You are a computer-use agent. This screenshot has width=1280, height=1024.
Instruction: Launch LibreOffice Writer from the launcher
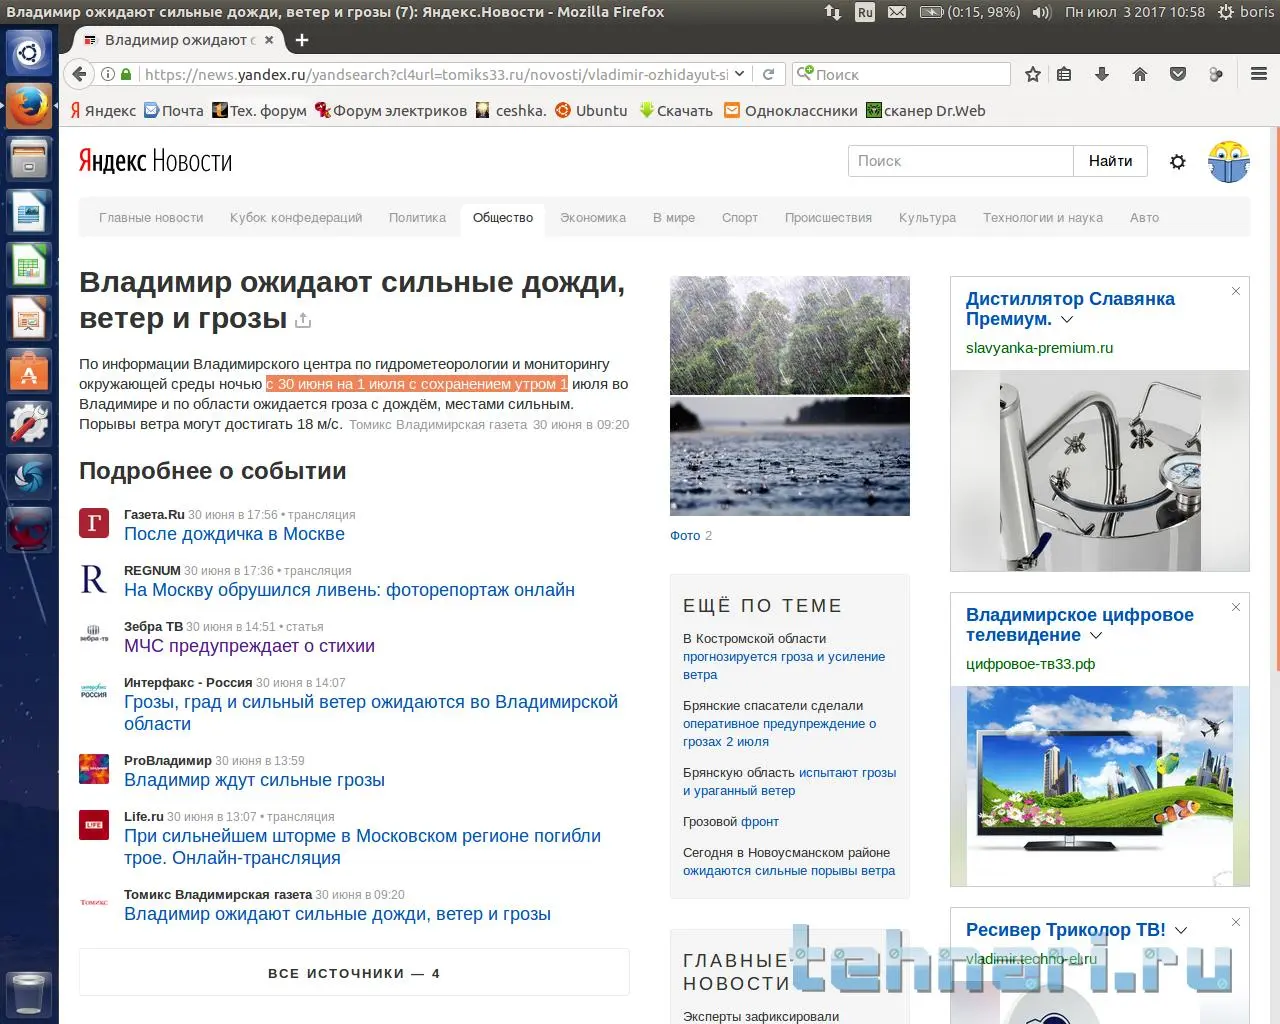[29, 213]
